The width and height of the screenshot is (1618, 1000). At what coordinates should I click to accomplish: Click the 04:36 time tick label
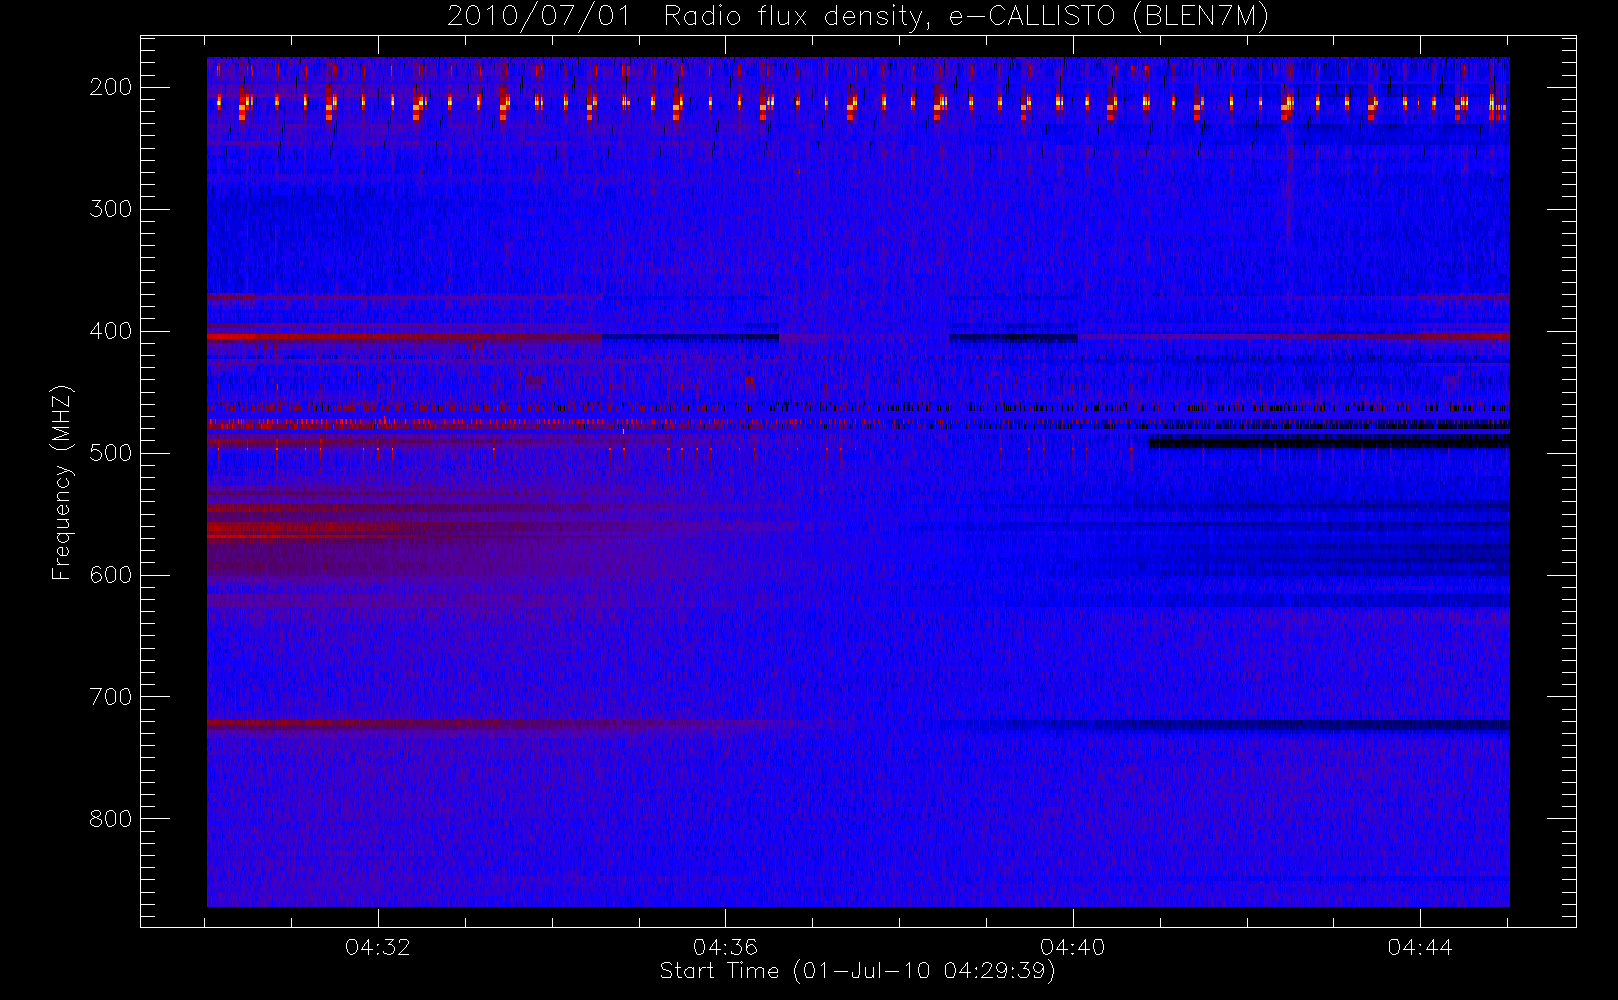pyautogui.click(x=725, y=947)
